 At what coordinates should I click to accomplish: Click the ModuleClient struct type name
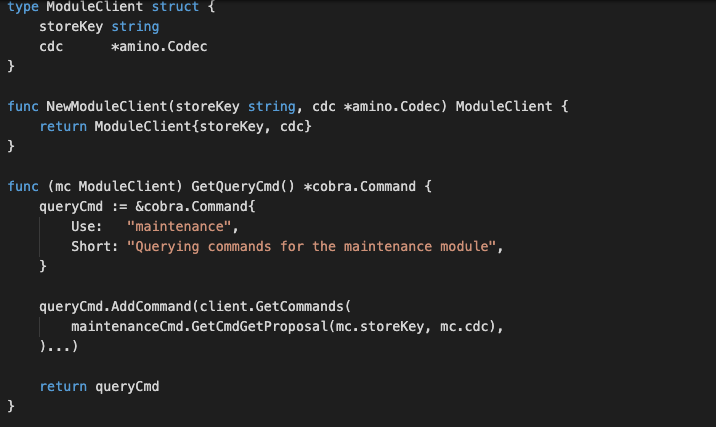click(x=95, y=7)
